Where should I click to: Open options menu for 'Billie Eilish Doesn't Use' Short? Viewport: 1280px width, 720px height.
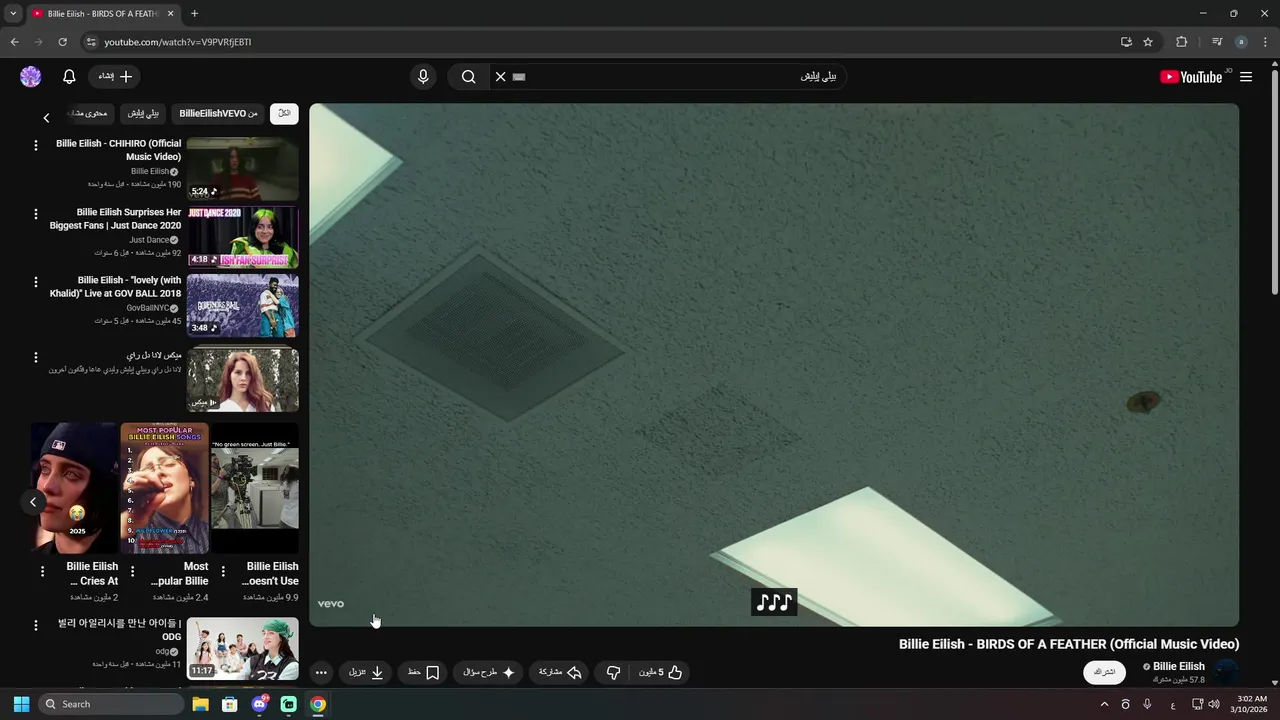222,572
